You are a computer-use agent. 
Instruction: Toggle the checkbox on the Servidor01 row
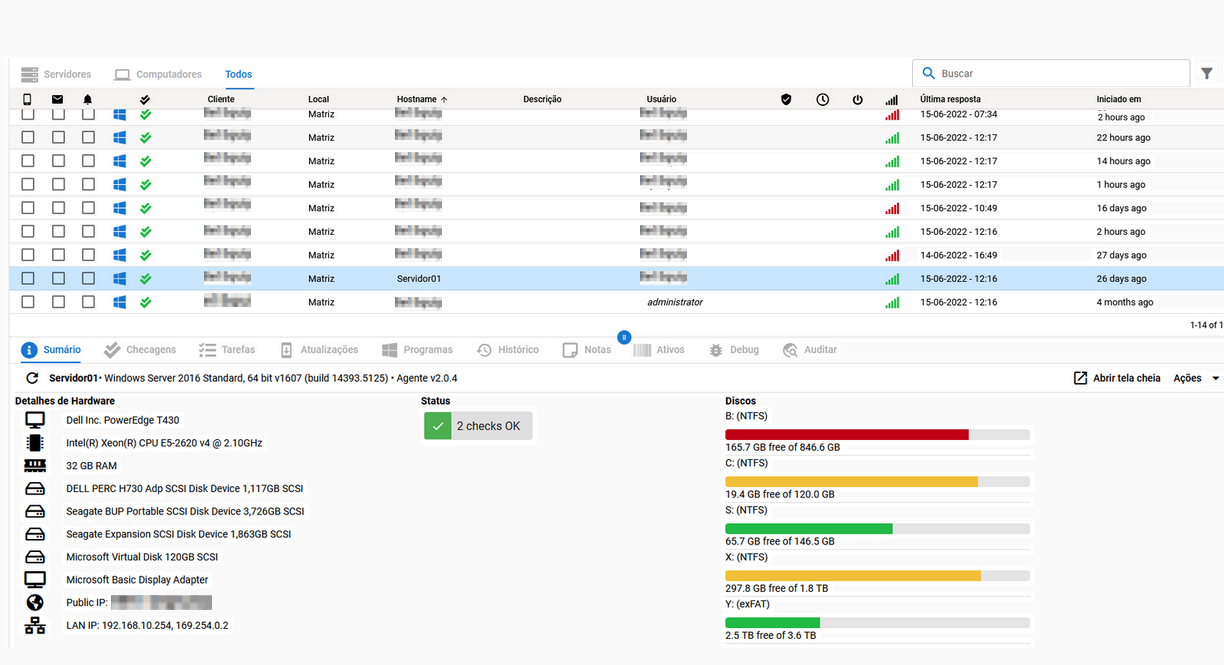pos(27,278)
